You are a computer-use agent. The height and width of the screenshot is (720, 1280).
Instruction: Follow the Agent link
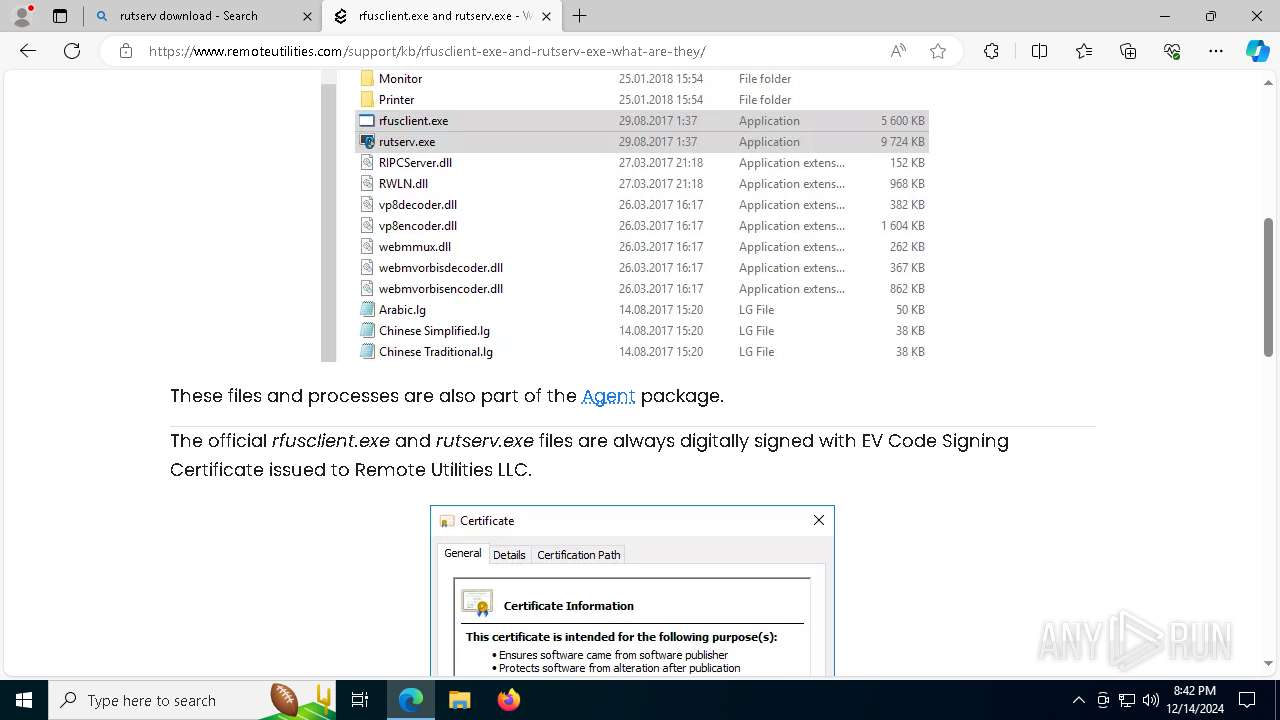coord(608,396)
